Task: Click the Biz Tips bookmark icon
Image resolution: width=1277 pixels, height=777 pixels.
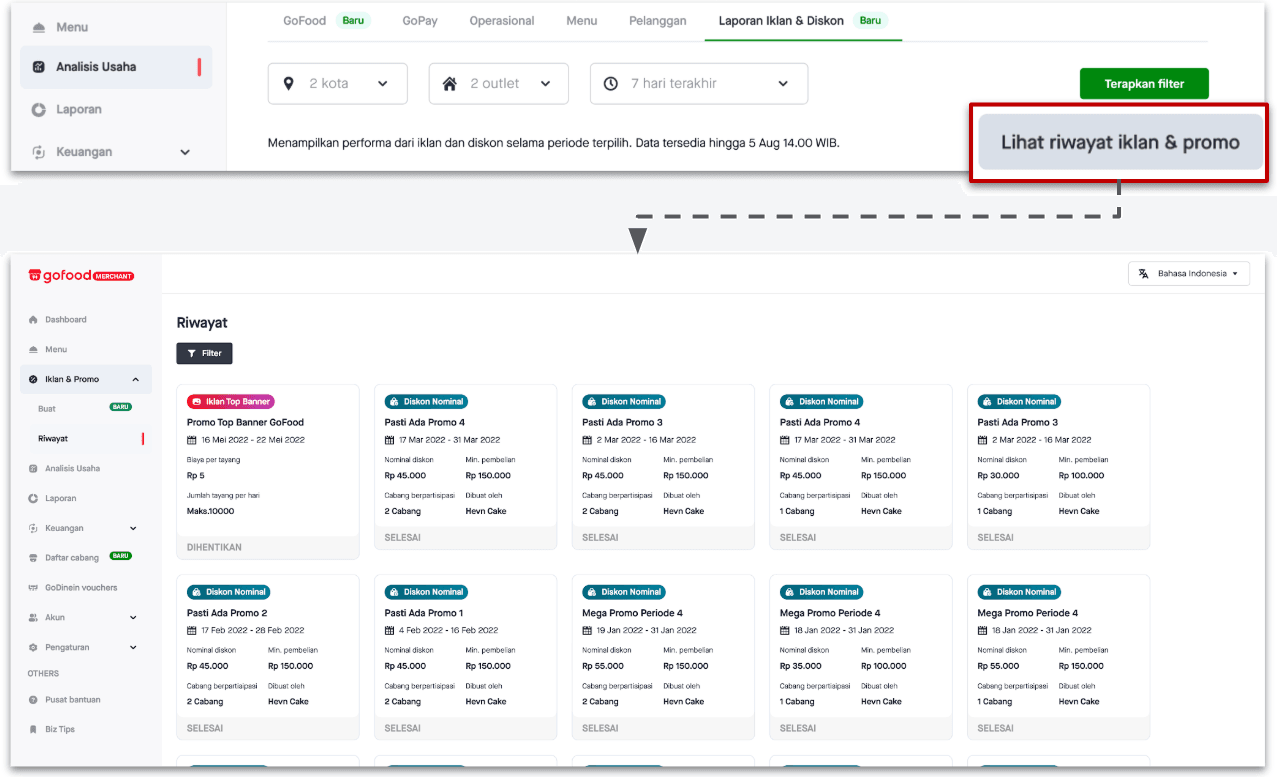Action: point(33,730)
